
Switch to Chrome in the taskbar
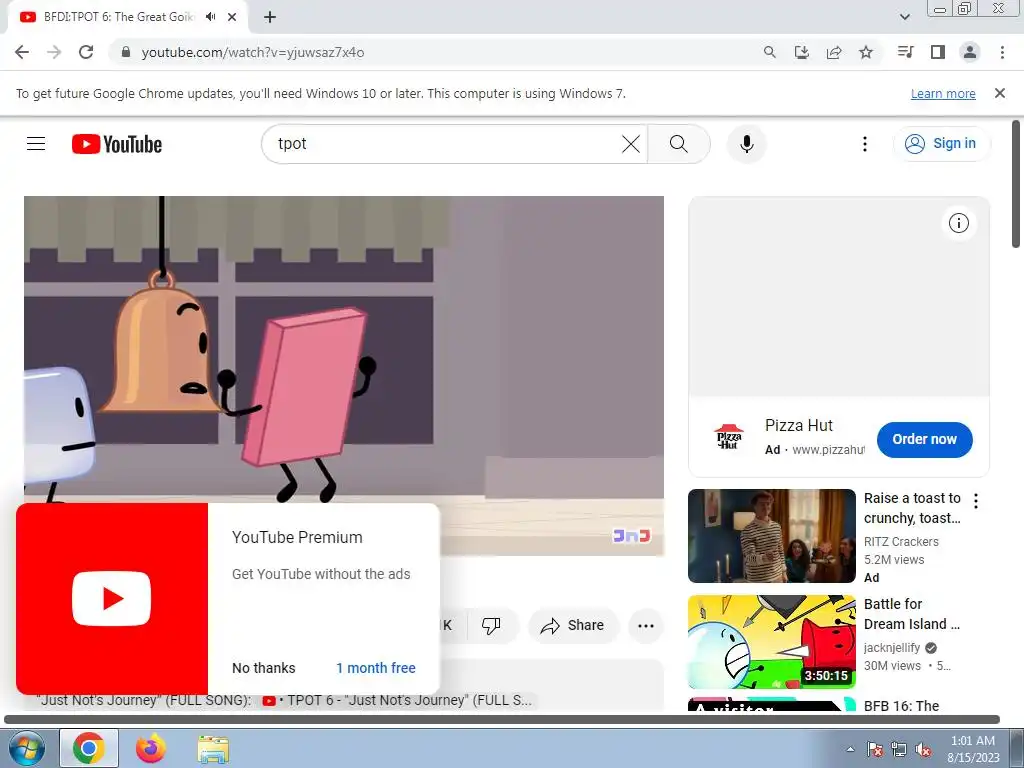coord(89,748)
